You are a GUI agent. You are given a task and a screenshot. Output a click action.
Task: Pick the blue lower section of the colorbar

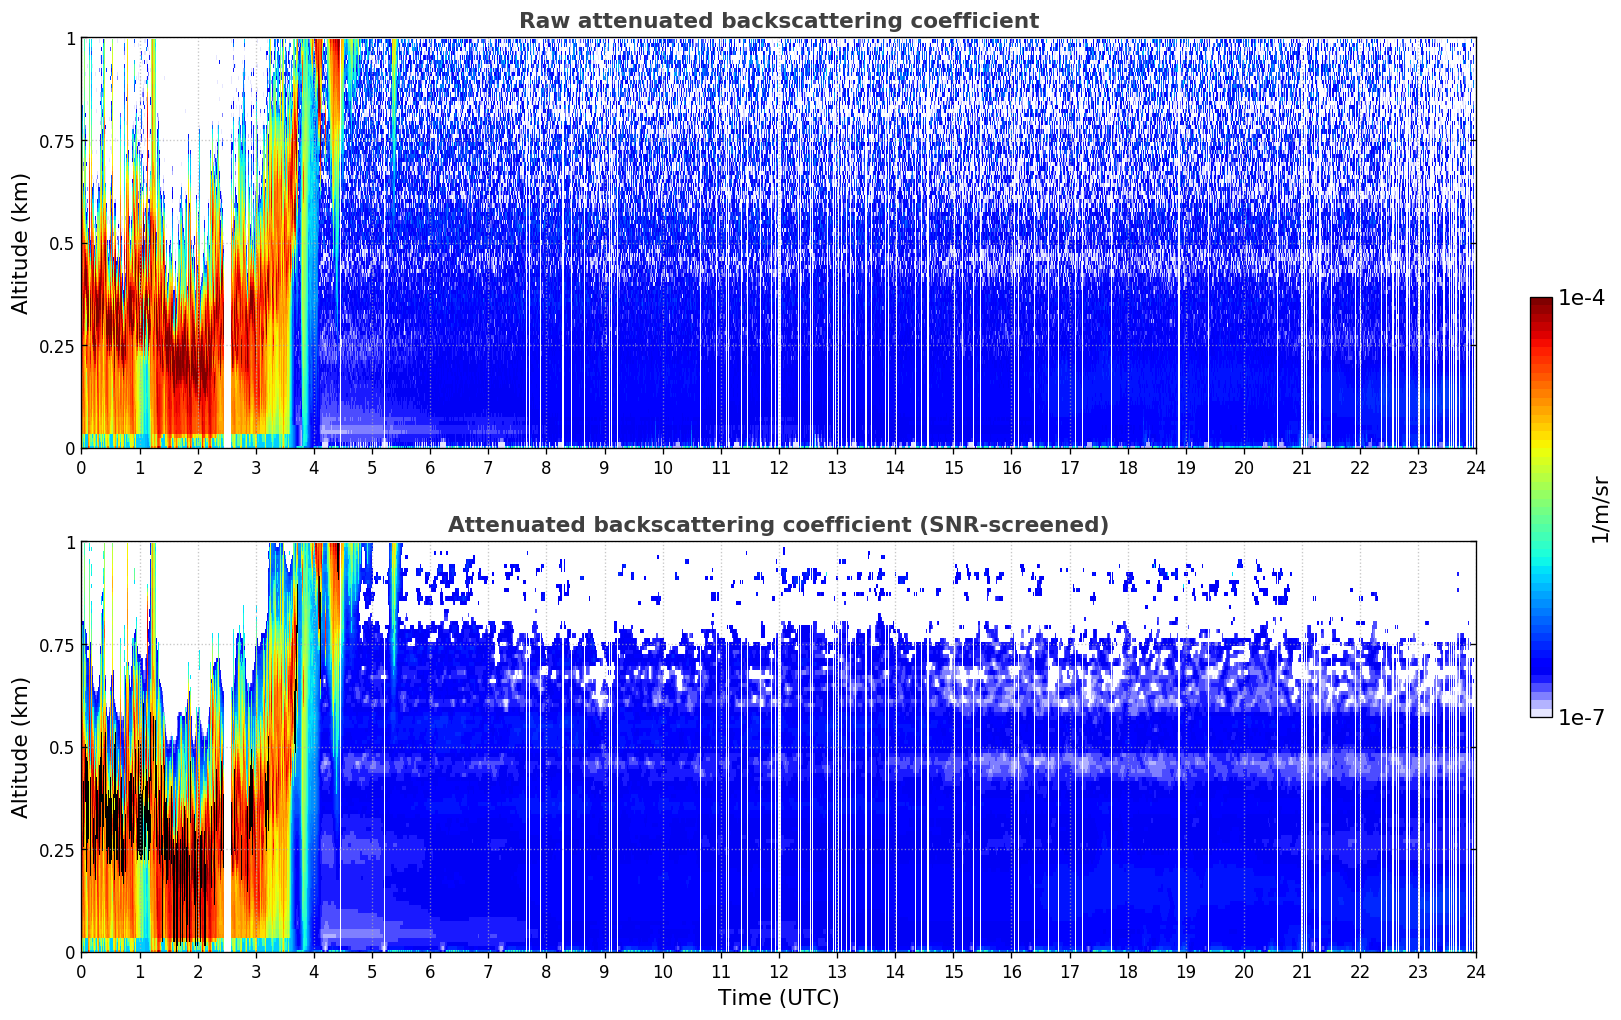click(1541, 650)
